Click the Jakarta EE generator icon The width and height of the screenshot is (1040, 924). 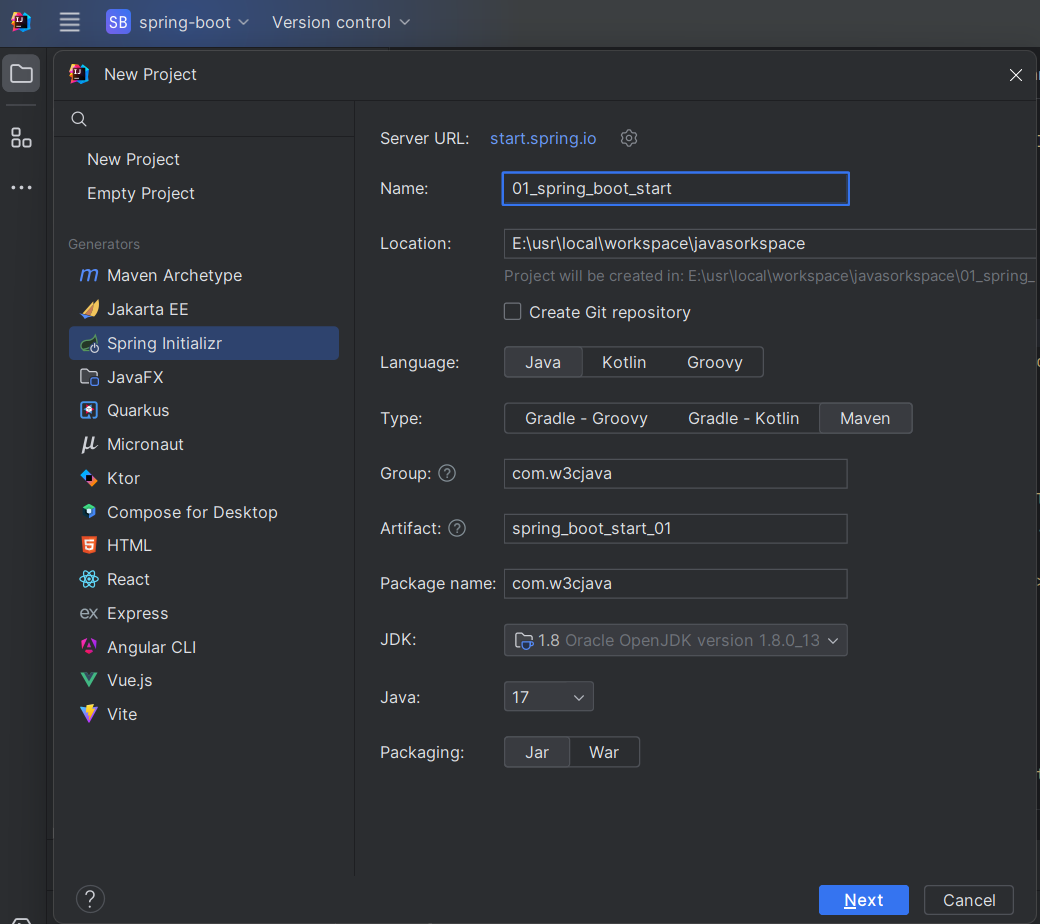coord(89,309)
